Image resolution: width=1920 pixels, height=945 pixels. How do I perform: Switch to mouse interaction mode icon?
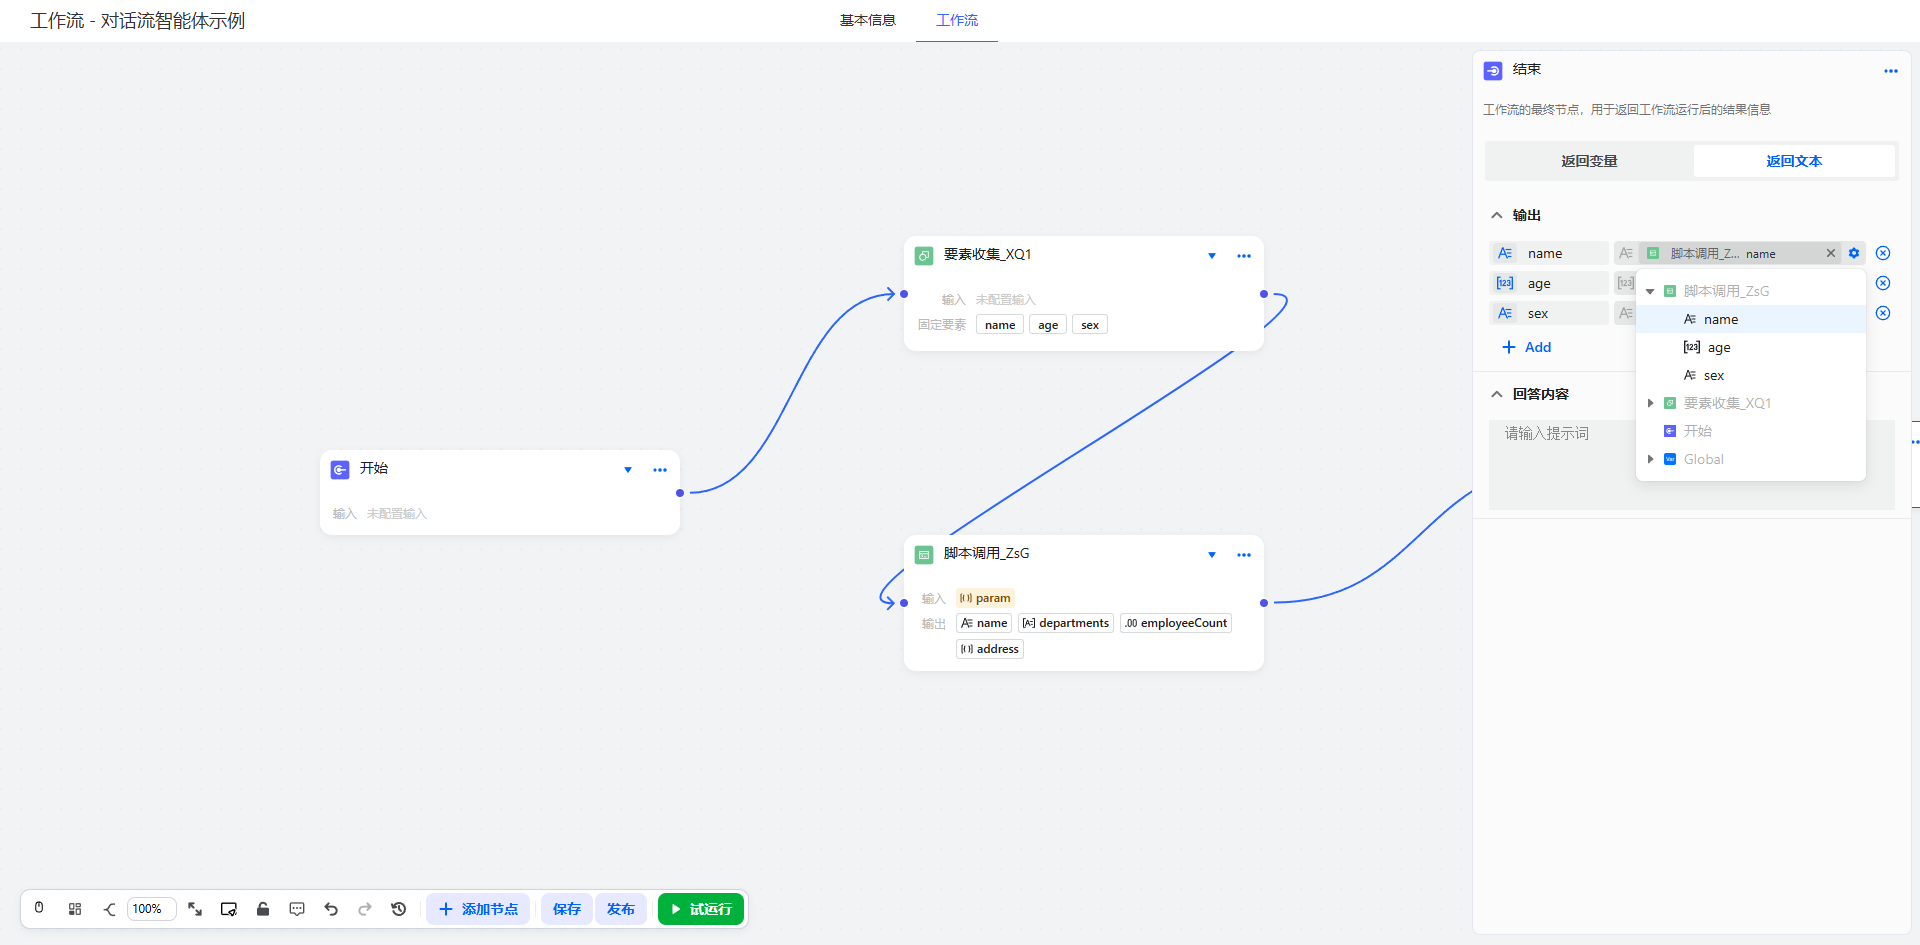[x=39, y=908]
